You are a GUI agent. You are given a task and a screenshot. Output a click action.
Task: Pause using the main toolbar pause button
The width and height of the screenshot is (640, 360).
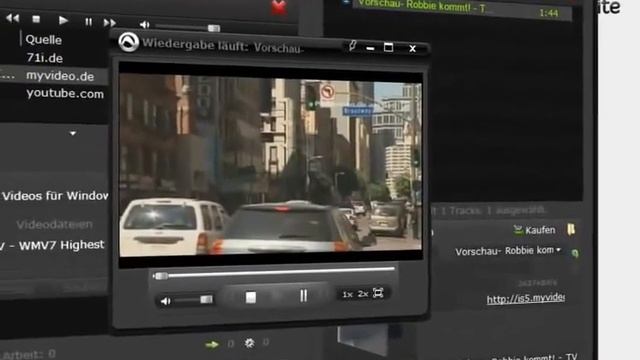point(88,22)
